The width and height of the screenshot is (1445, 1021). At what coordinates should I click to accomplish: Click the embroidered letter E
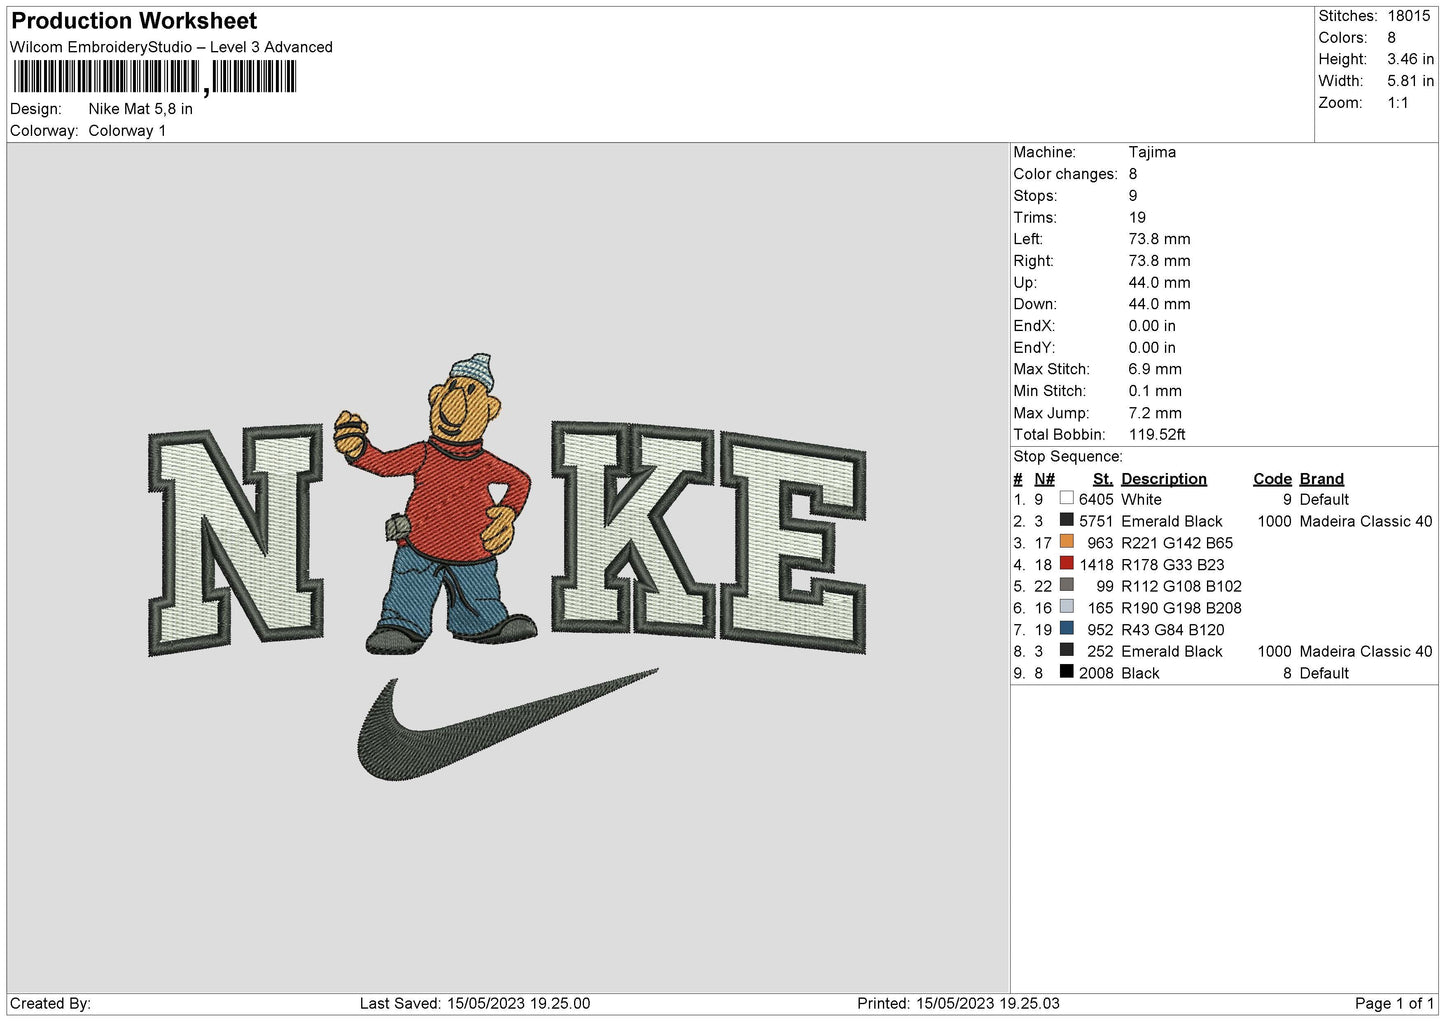[x=793, y=543]
